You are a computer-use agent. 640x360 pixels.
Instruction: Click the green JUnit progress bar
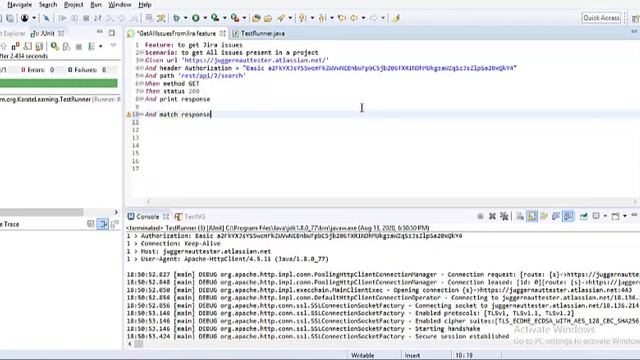(58, 83)
